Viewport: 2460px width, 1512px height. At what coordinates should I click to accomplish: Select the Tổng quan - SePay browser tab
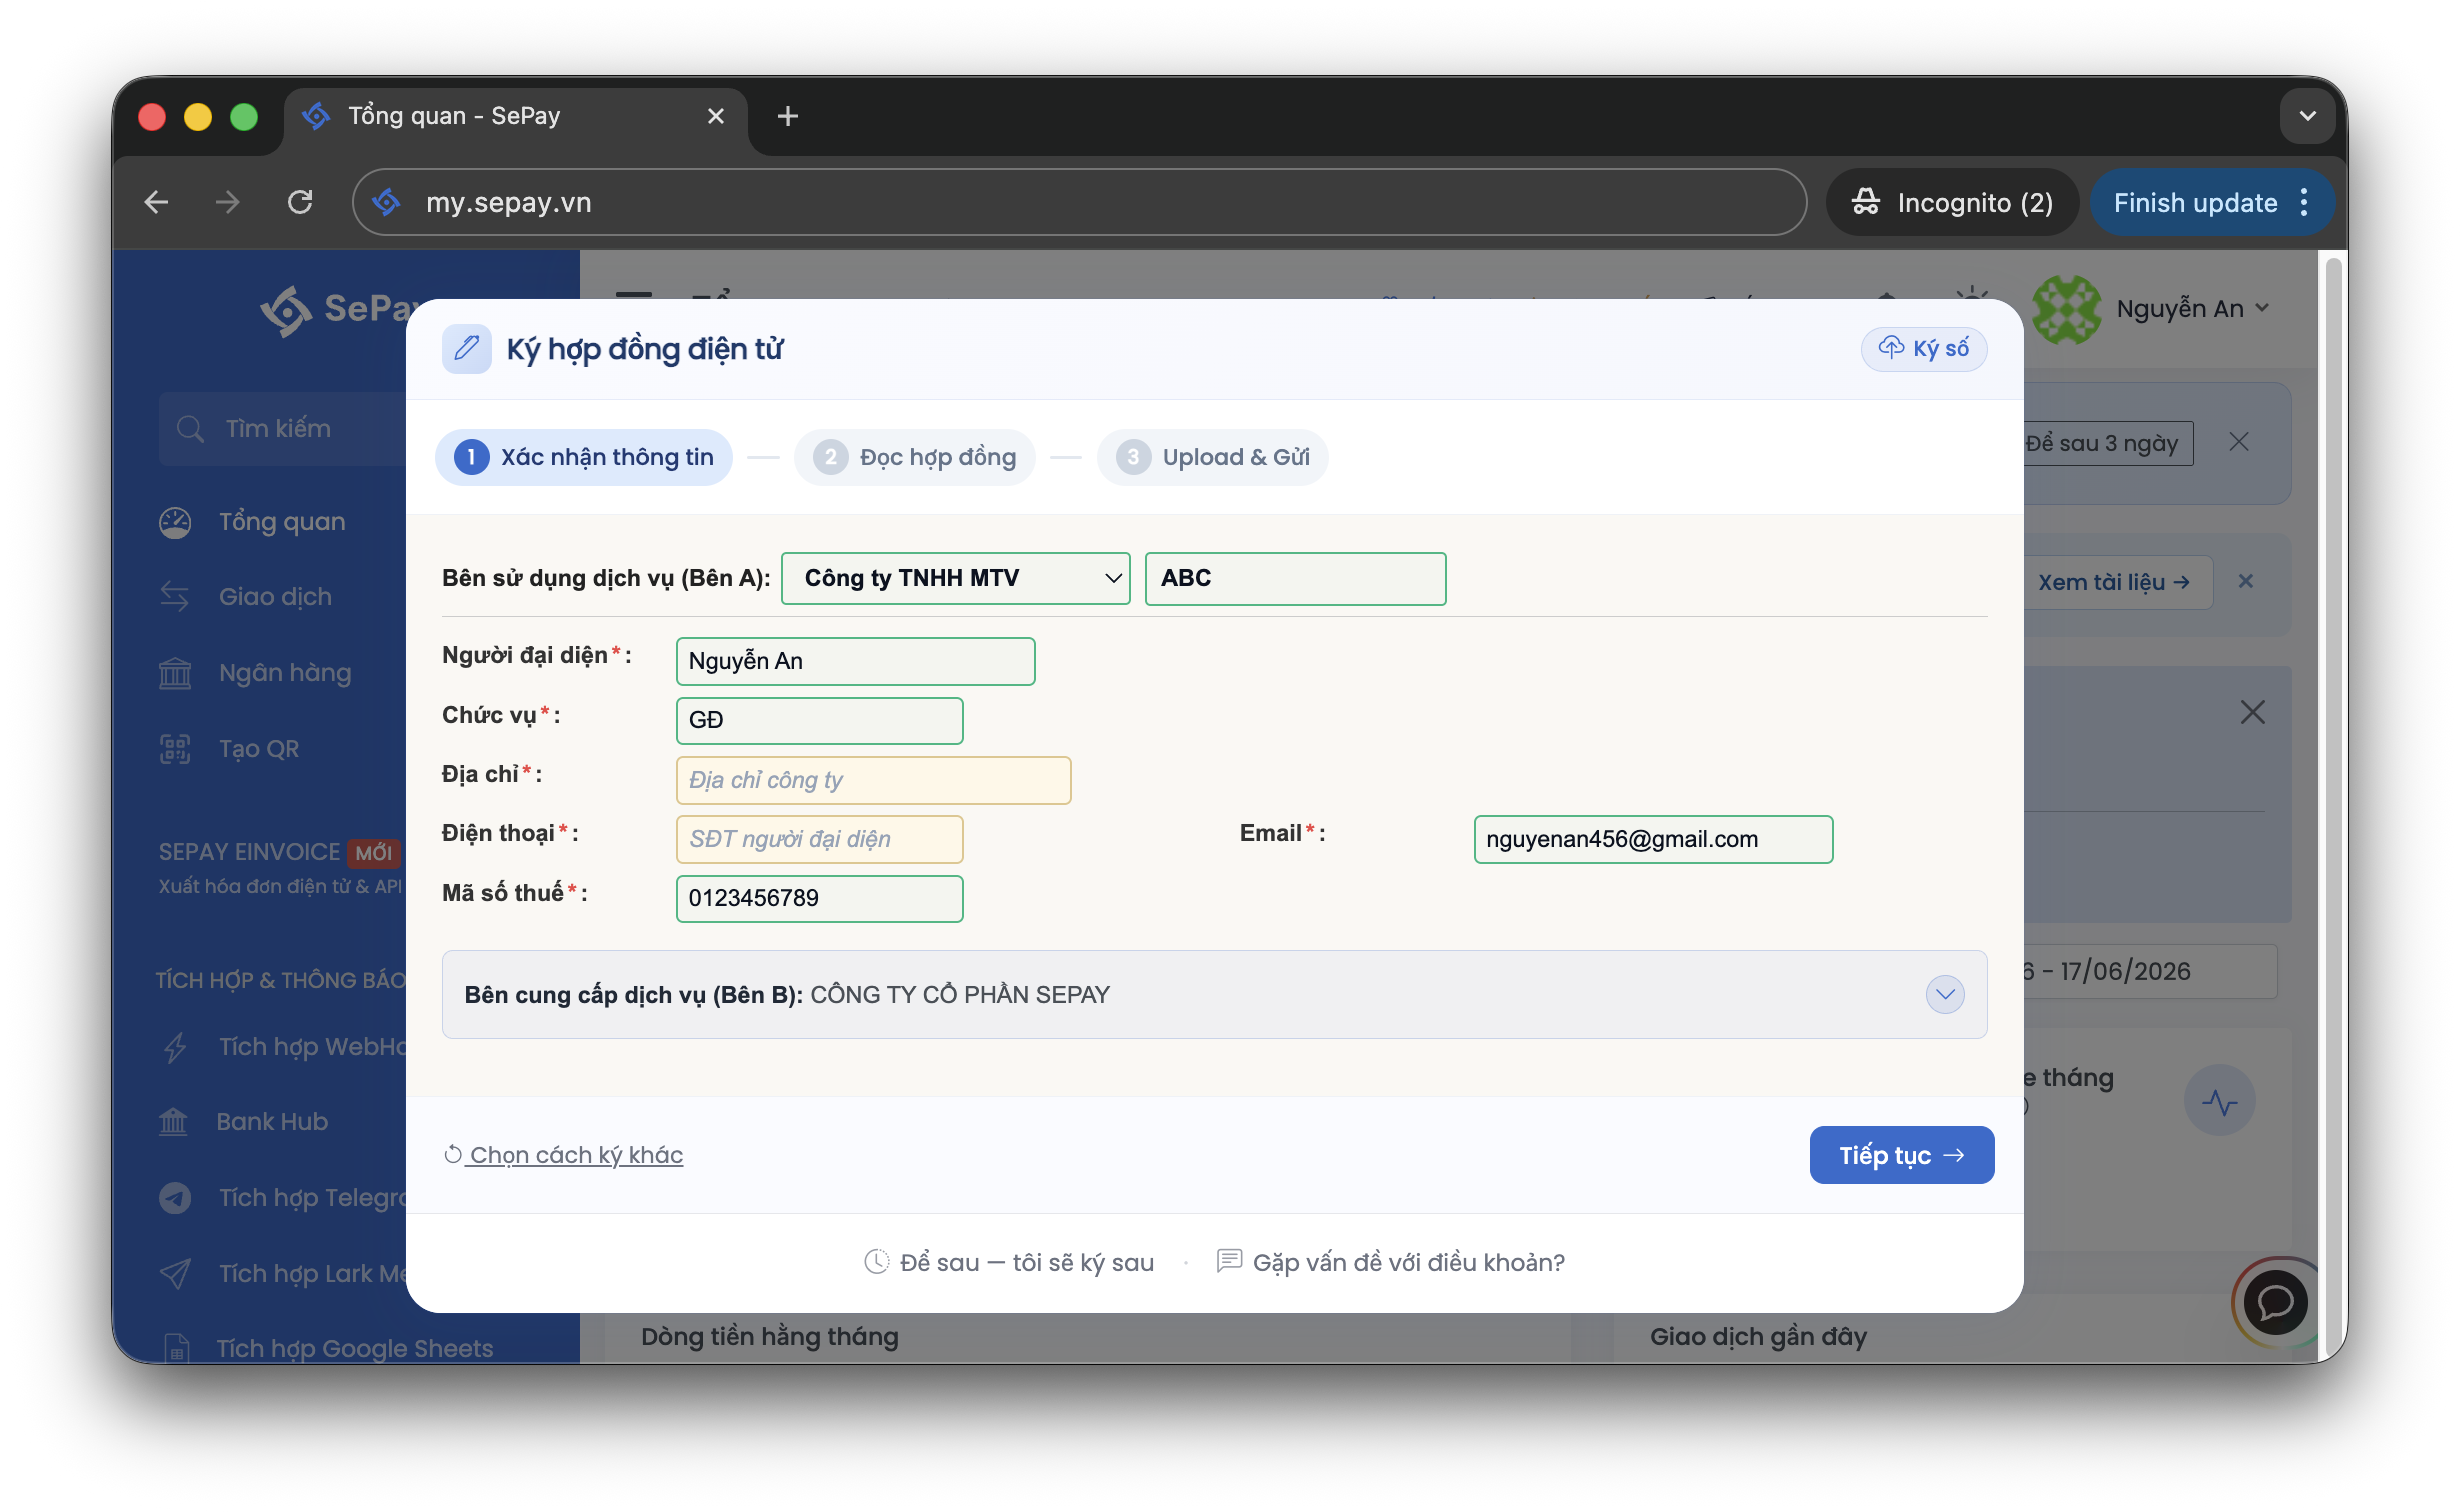click(515, 117)
